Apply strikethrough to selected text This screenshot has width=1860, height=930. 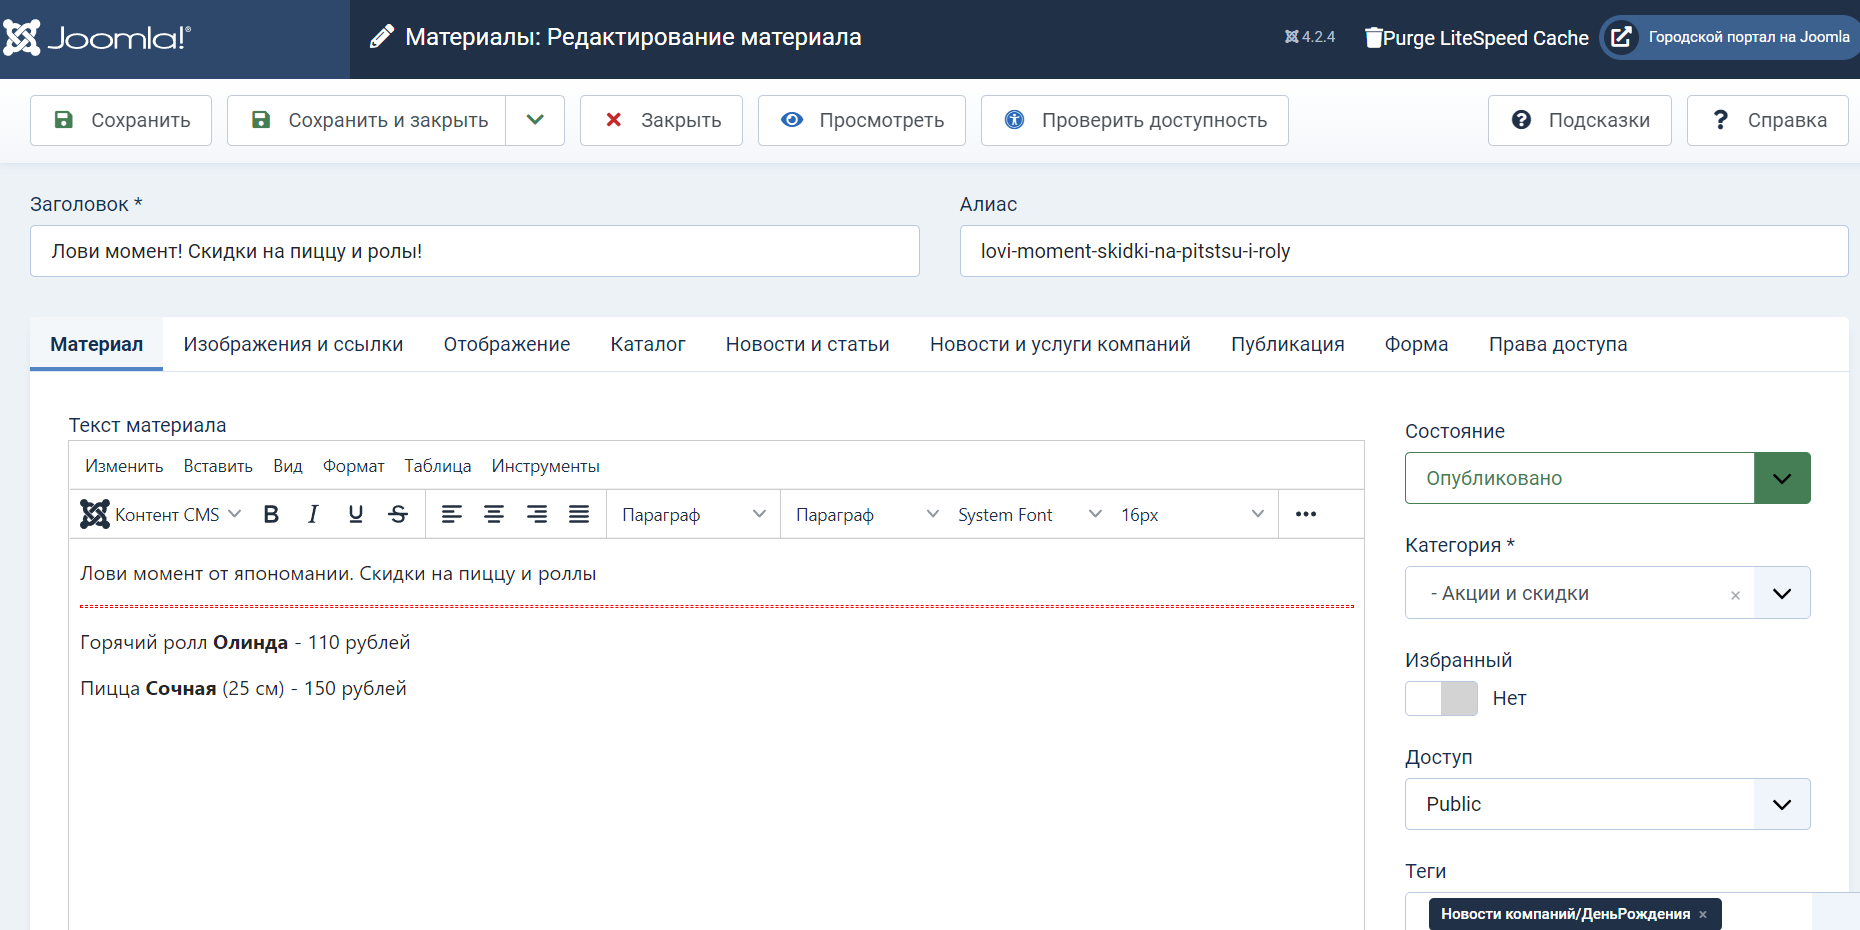tap(398, 514)
